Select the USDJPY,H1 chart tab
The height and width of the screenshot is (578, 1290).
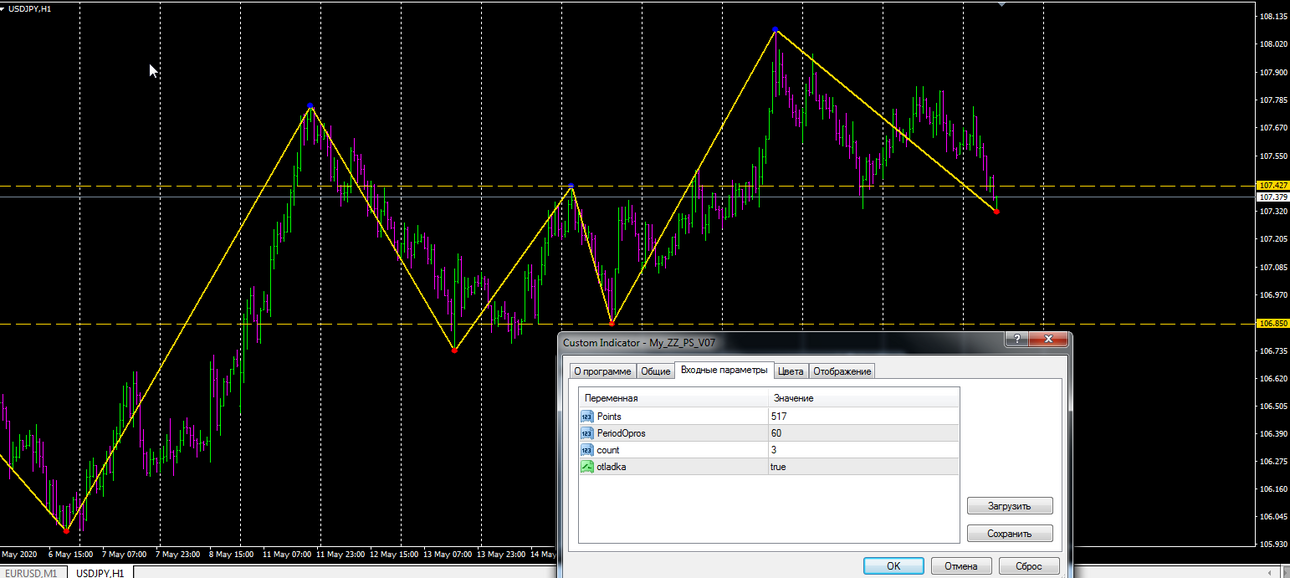click(x=100, y=572)
